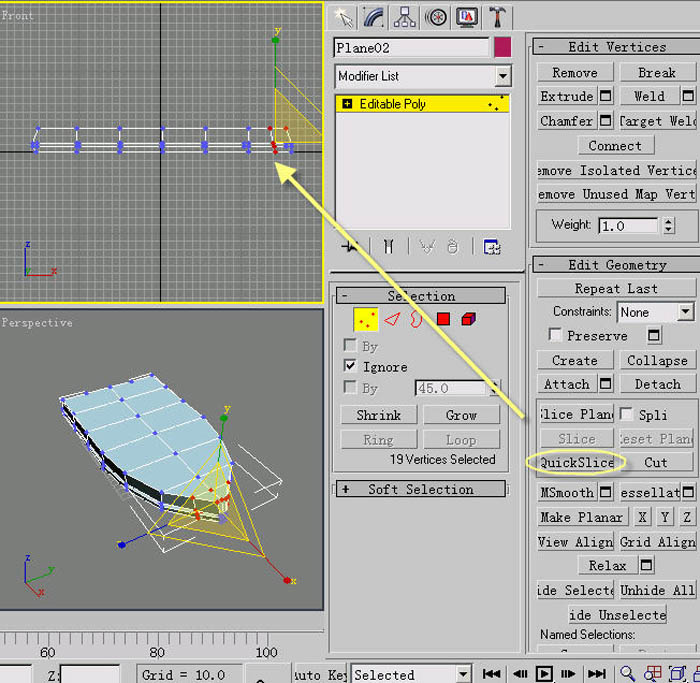Toggle the Preserve checkbox
The image size is (700, 683).
555,335
